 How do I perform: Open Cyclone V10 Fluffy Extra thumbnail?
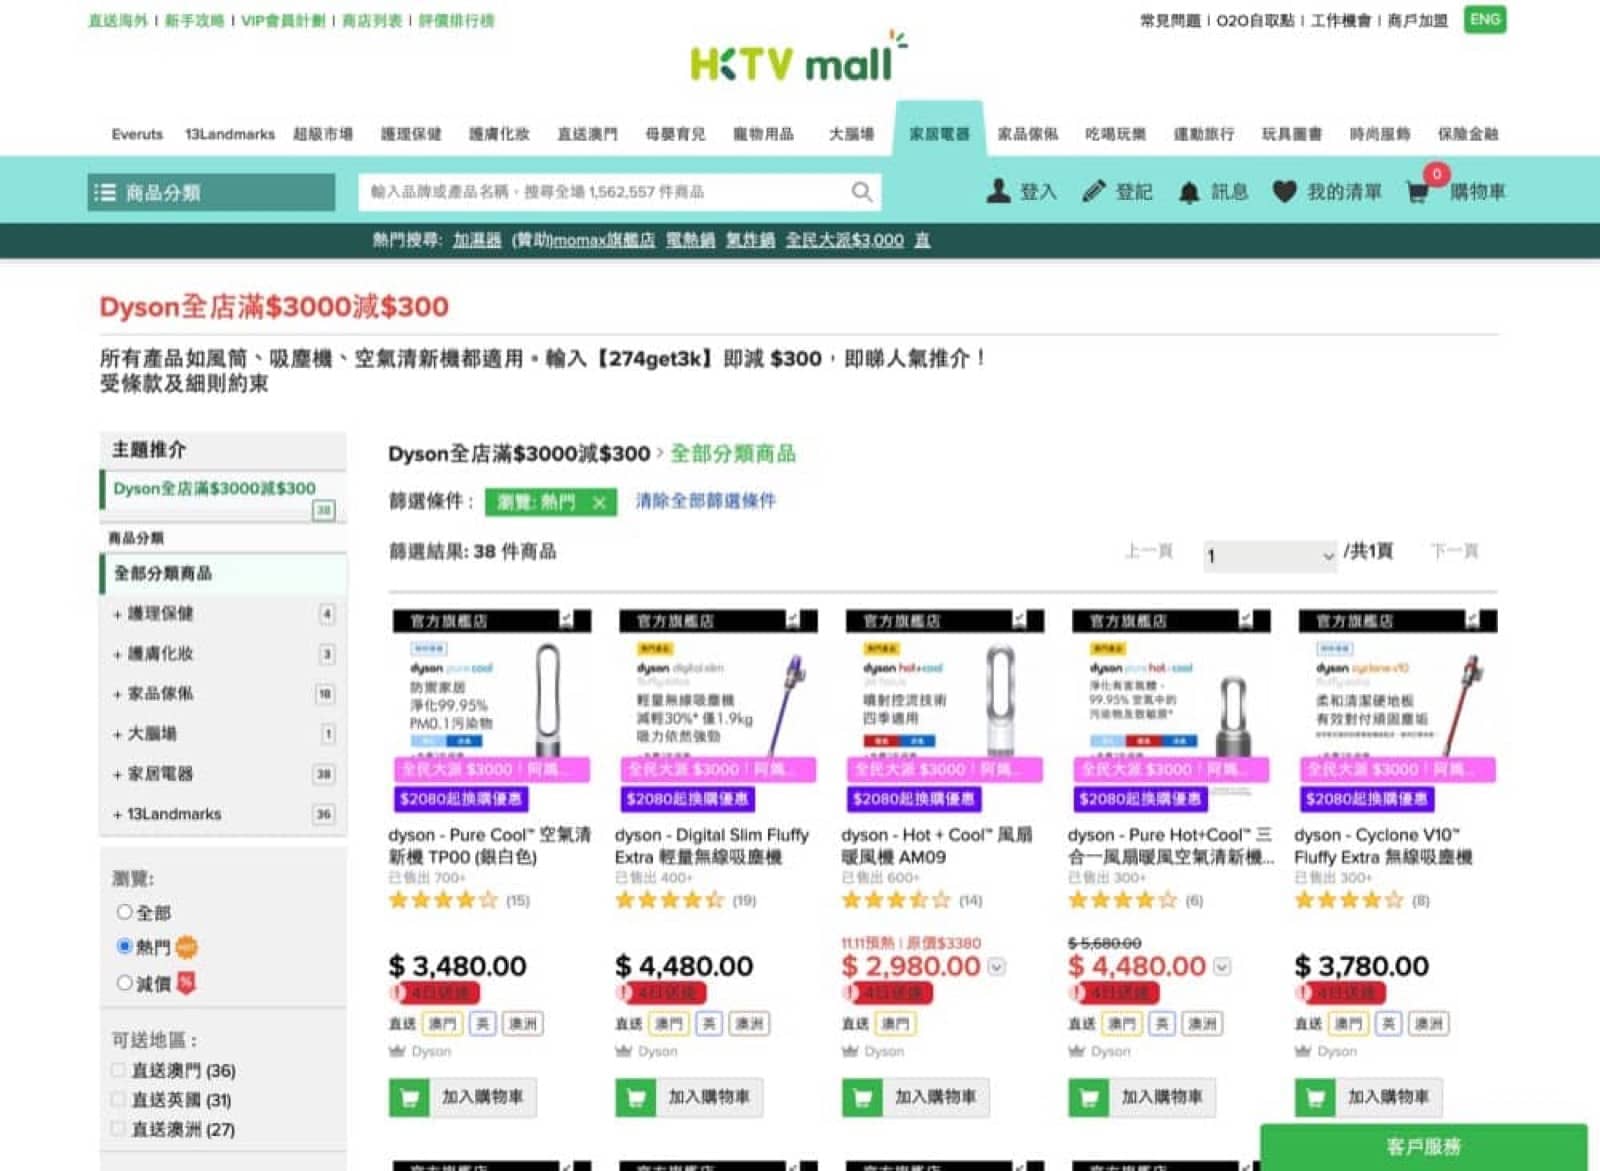click(x=1396, y=711)
